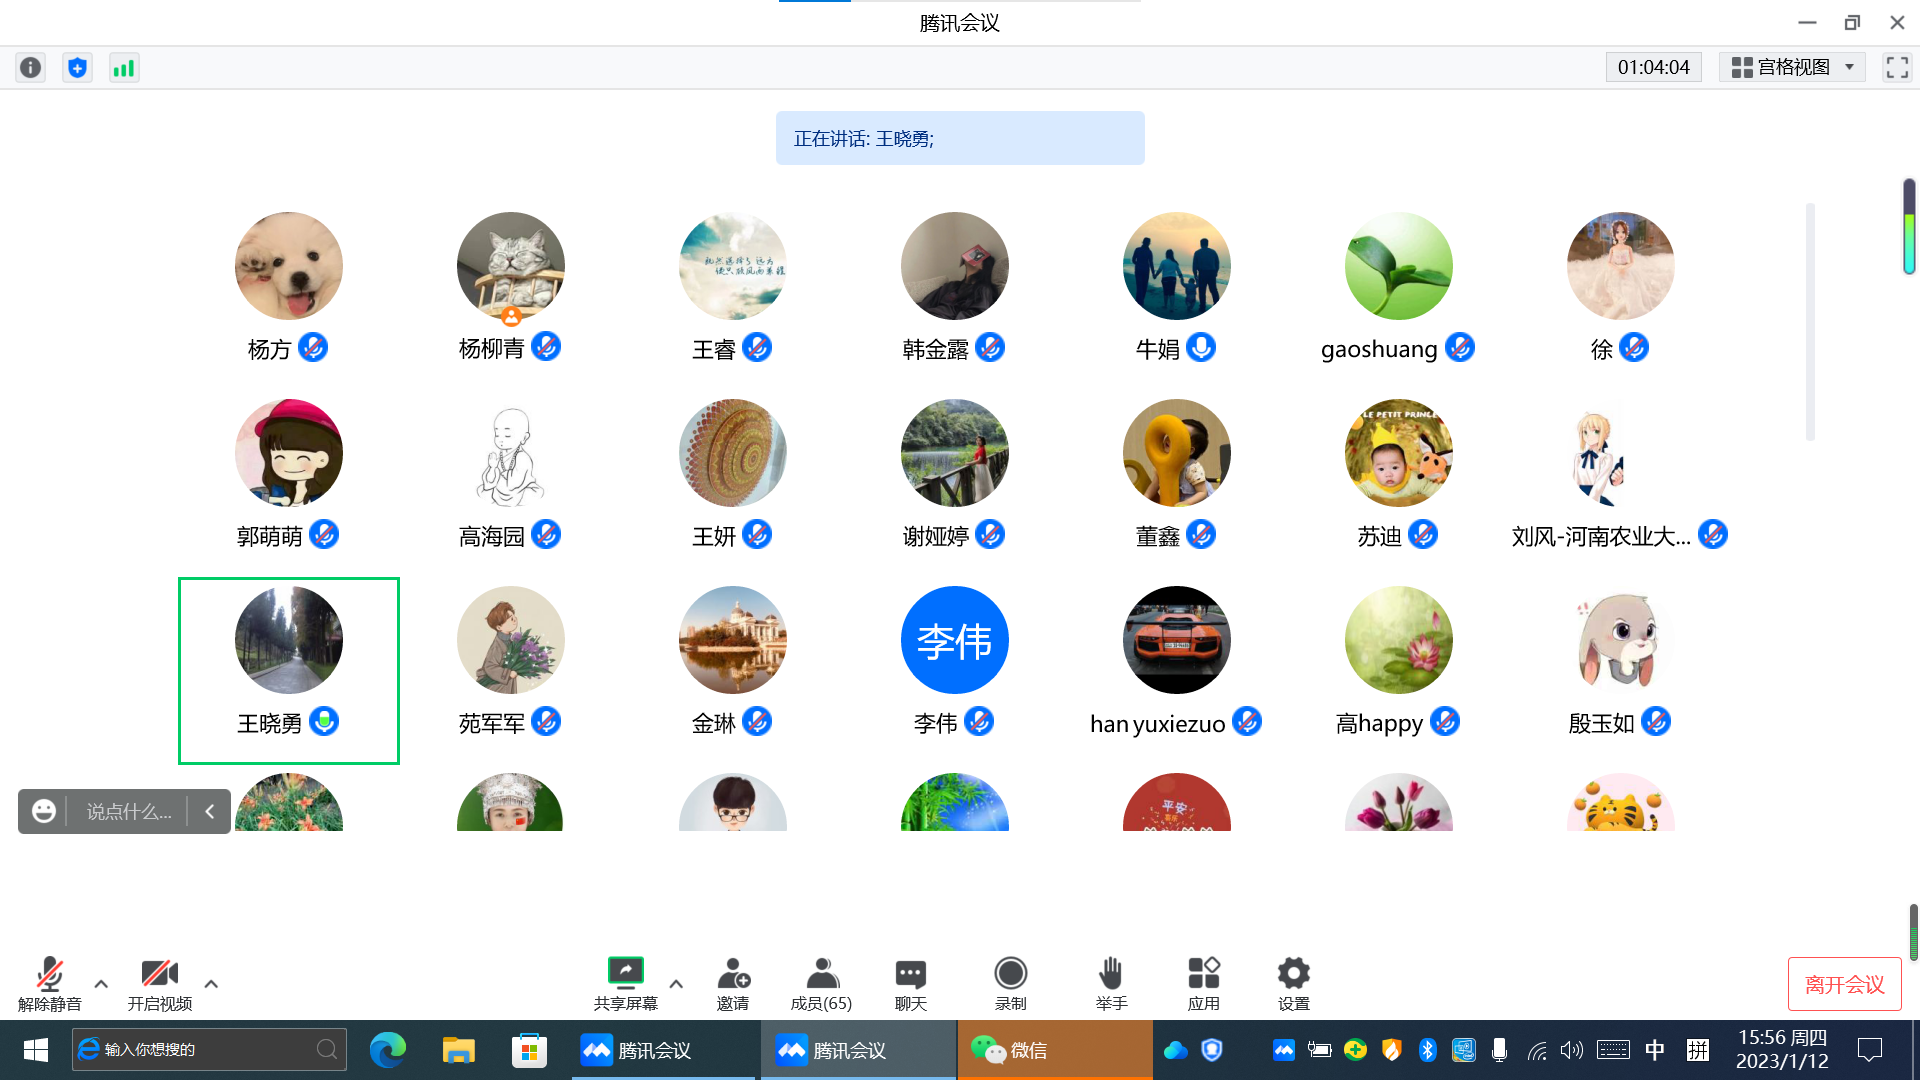
Task: Click the meeting info icon
Action: (x=31, y=67)
